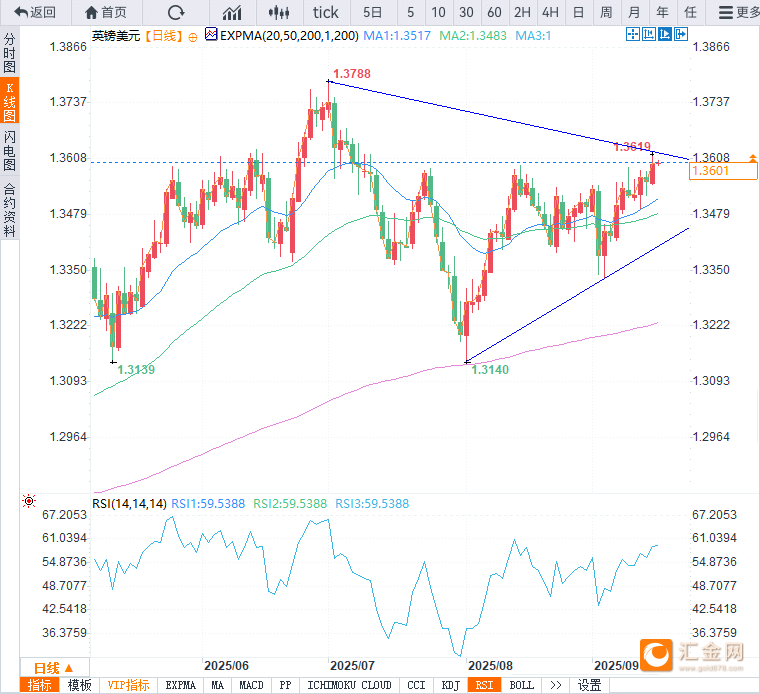Image resolution: width=760 pixels, height=694 pixels.
Task: Switch to tick timeframe
Action: [326, 13]
